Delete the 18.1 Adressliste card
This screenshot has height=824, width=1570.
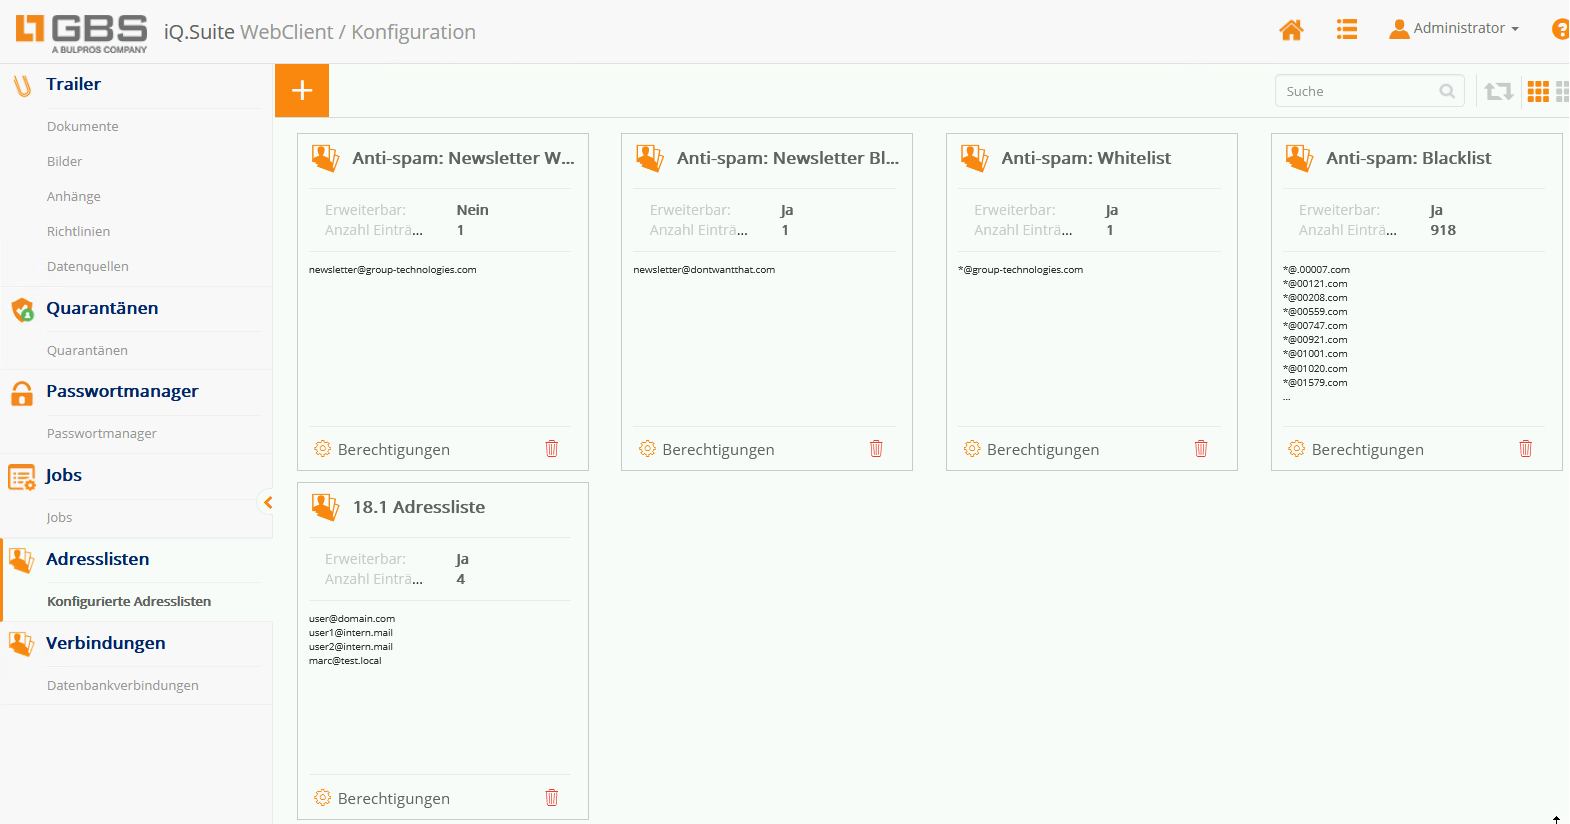pyautogui.click(x=552, y=798)
